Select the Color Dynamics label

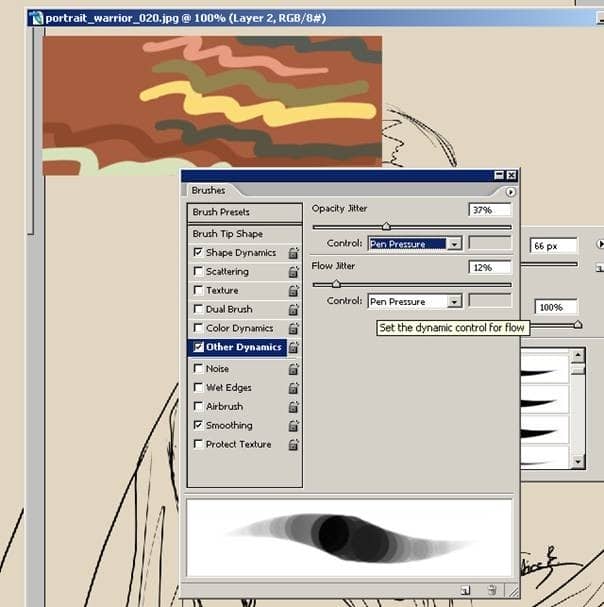tap(239, 328)
